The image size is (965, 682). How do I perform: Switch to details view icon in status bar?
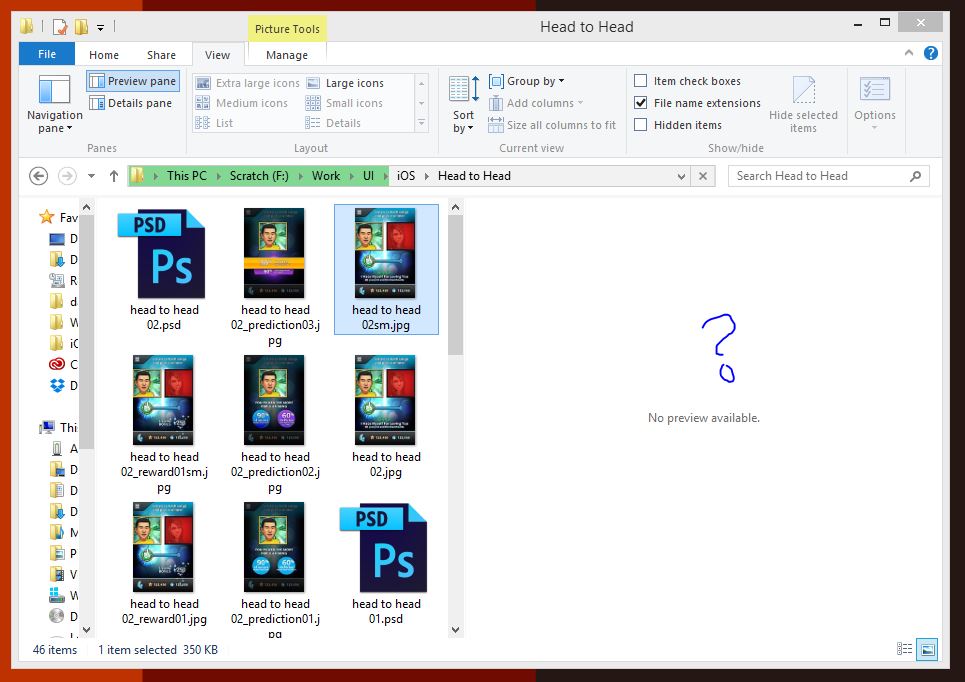point(904,649)
